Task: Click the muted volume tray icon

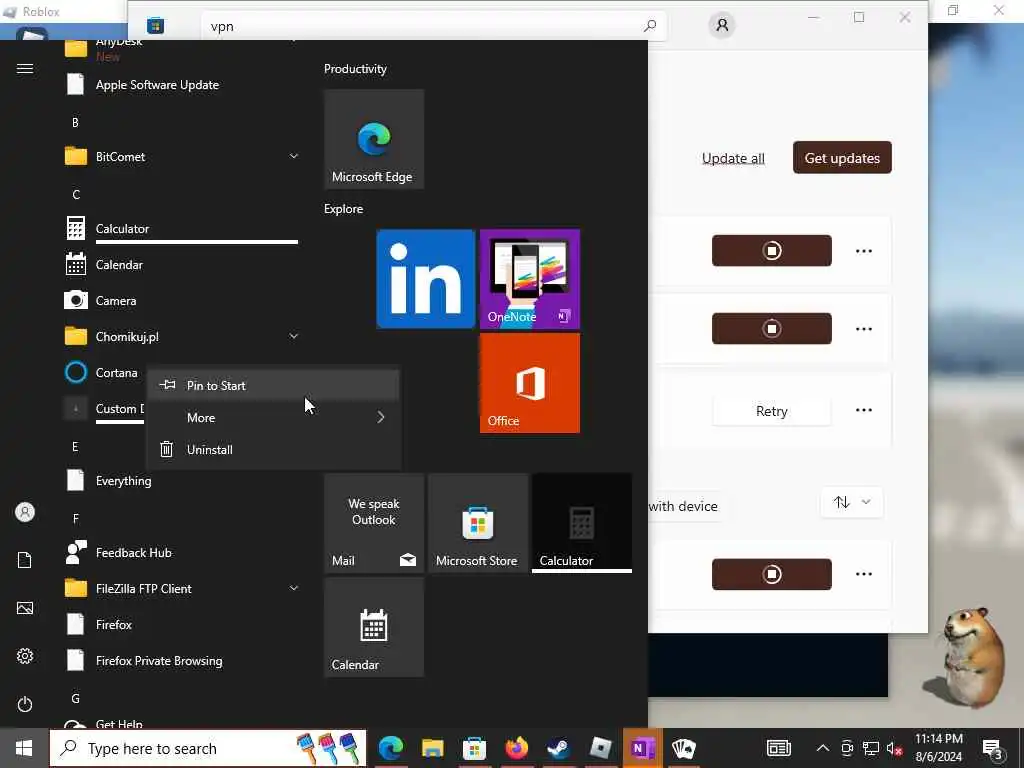Action: [895, 748]
